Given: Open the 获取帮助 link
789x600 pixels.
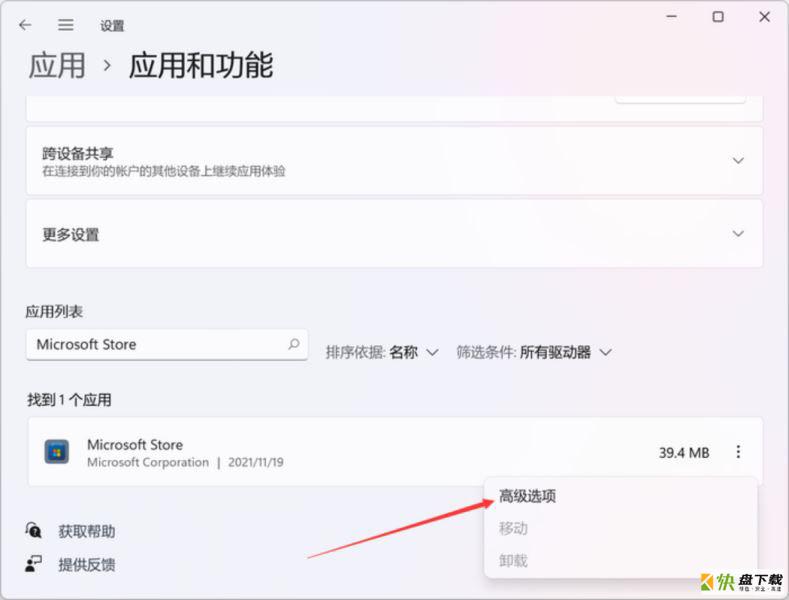Looking at the screenshot, I should pyautogui.click(x=87, y=531).
